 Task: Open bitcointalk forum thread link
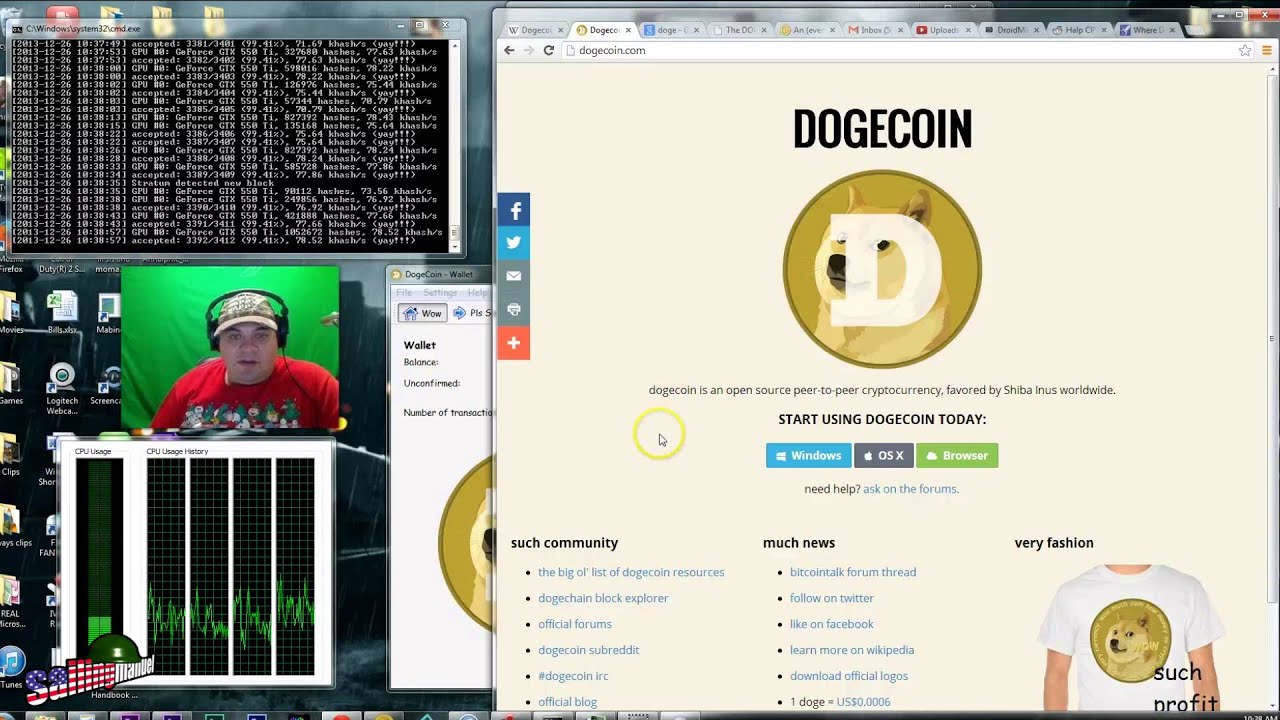[853, 572]
